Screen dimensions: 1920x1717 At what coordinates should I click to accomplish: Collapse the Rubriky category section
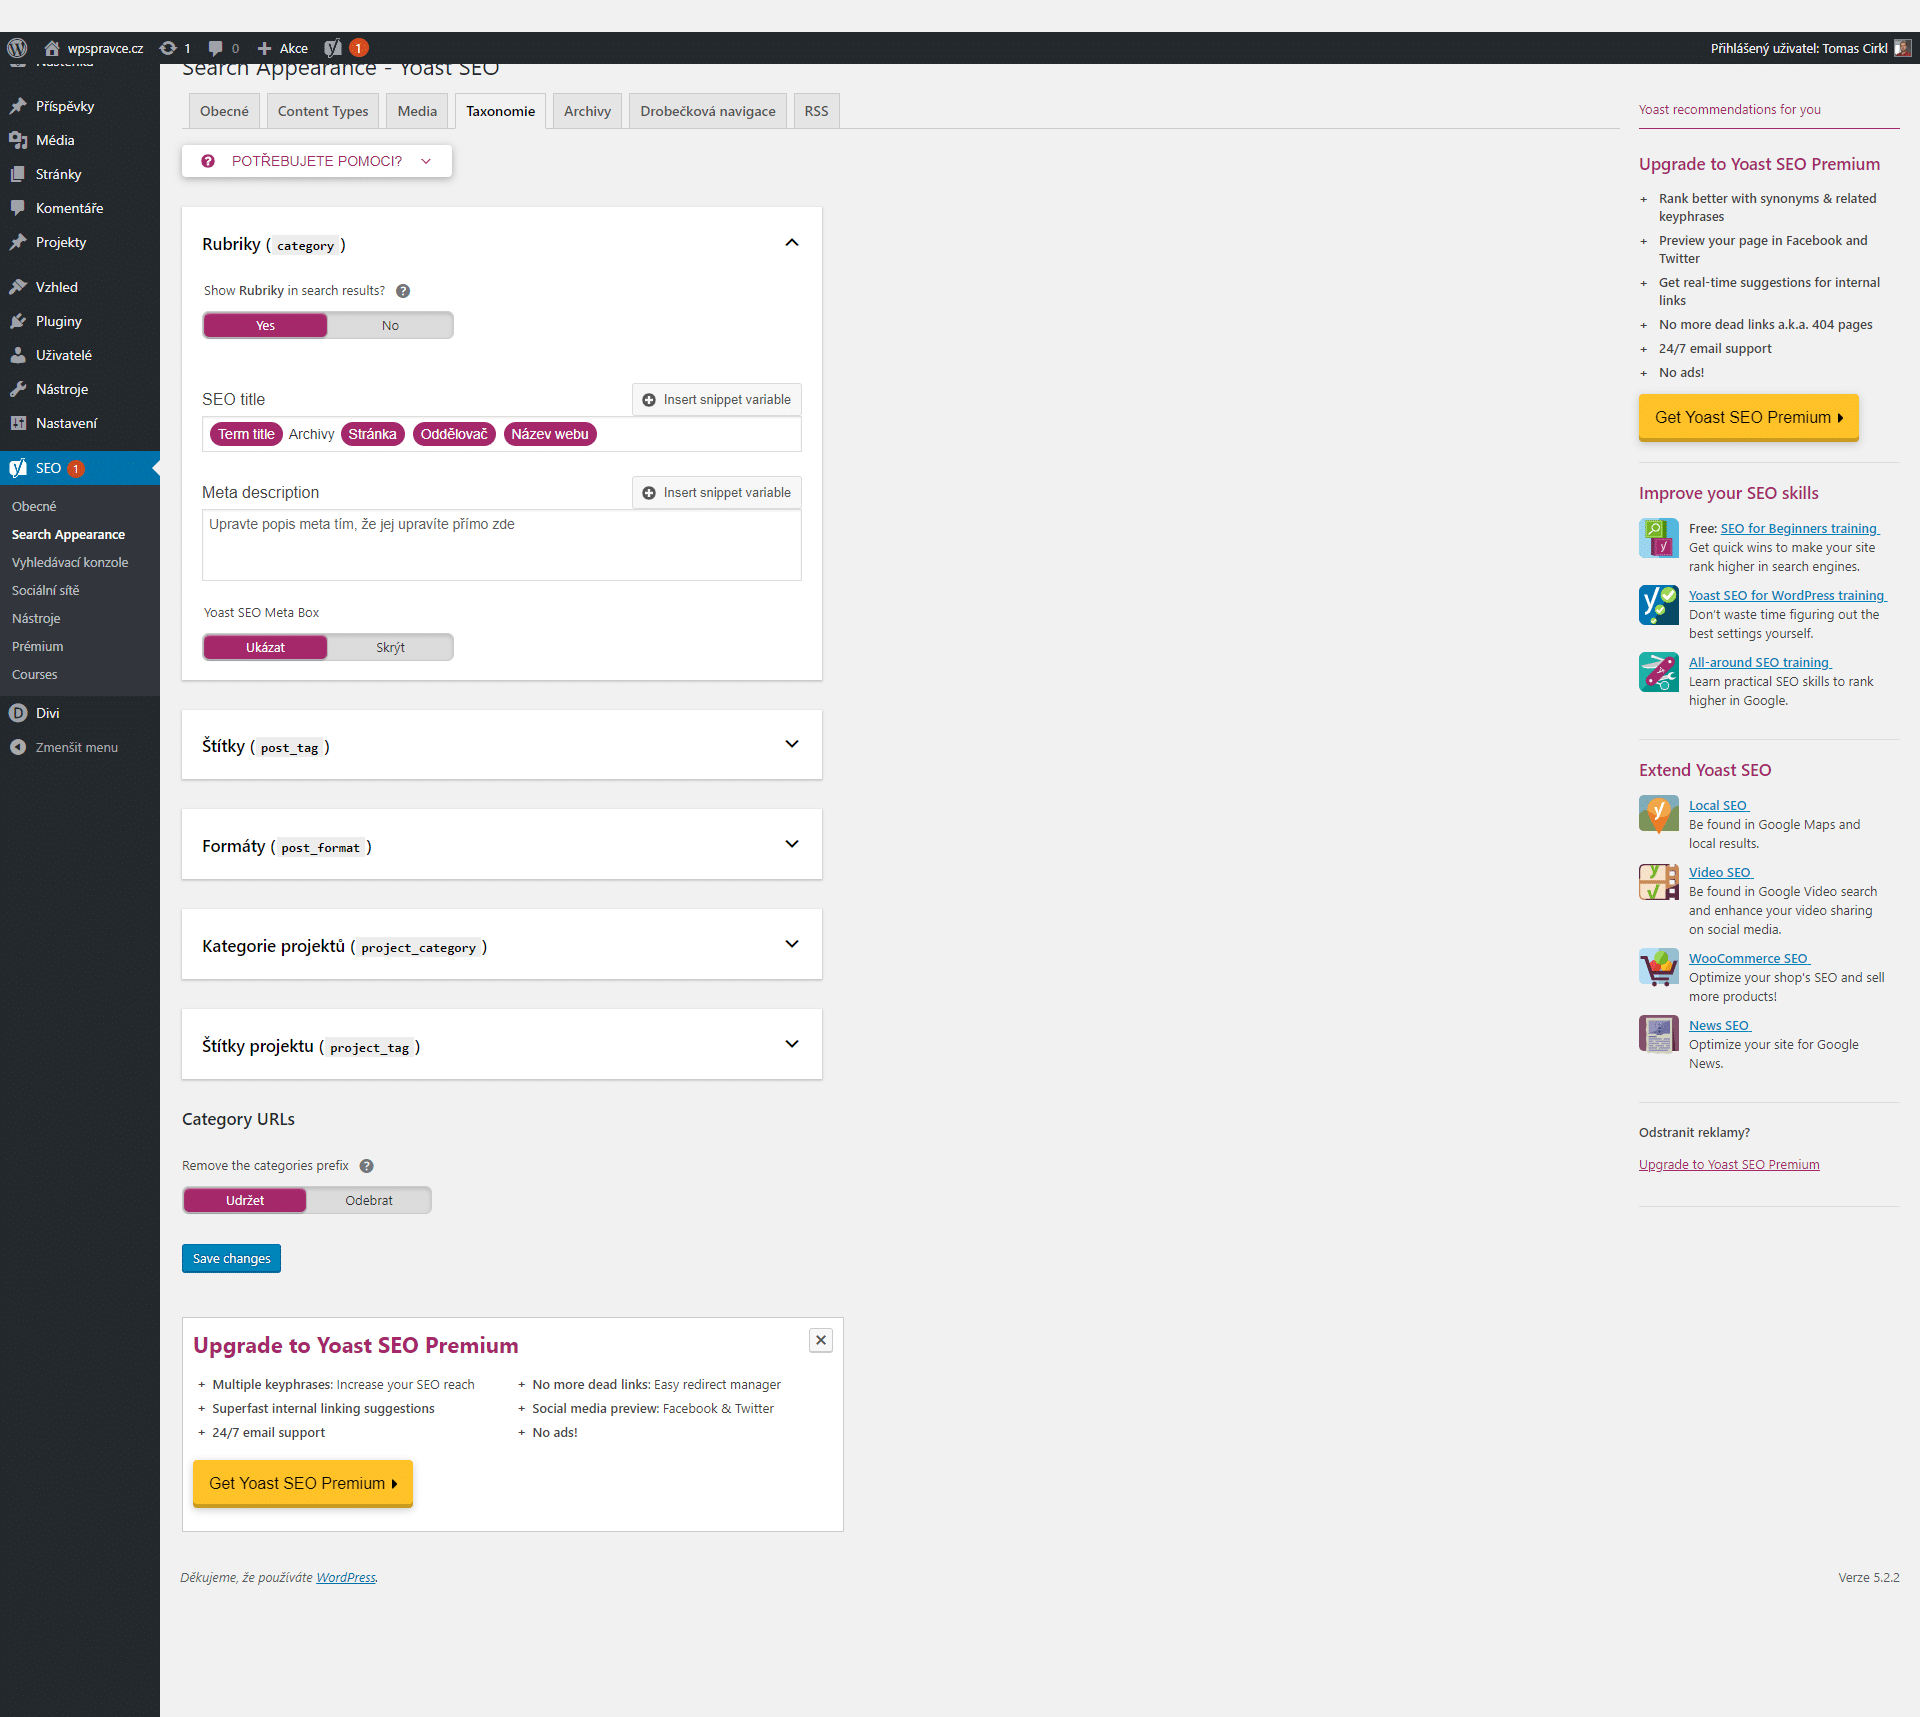coord(792,243)
